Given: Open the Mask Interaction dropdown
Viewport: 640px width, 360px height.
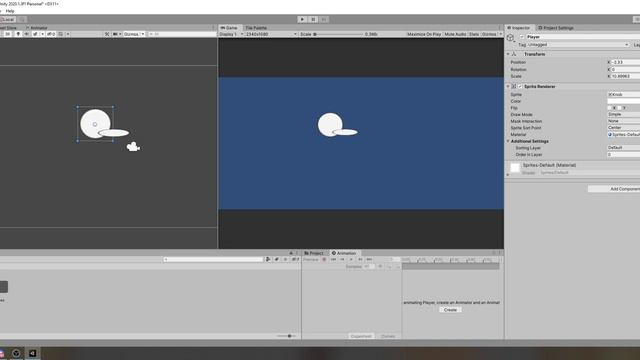Looking at the screenshot, I should tap(624, 121).
